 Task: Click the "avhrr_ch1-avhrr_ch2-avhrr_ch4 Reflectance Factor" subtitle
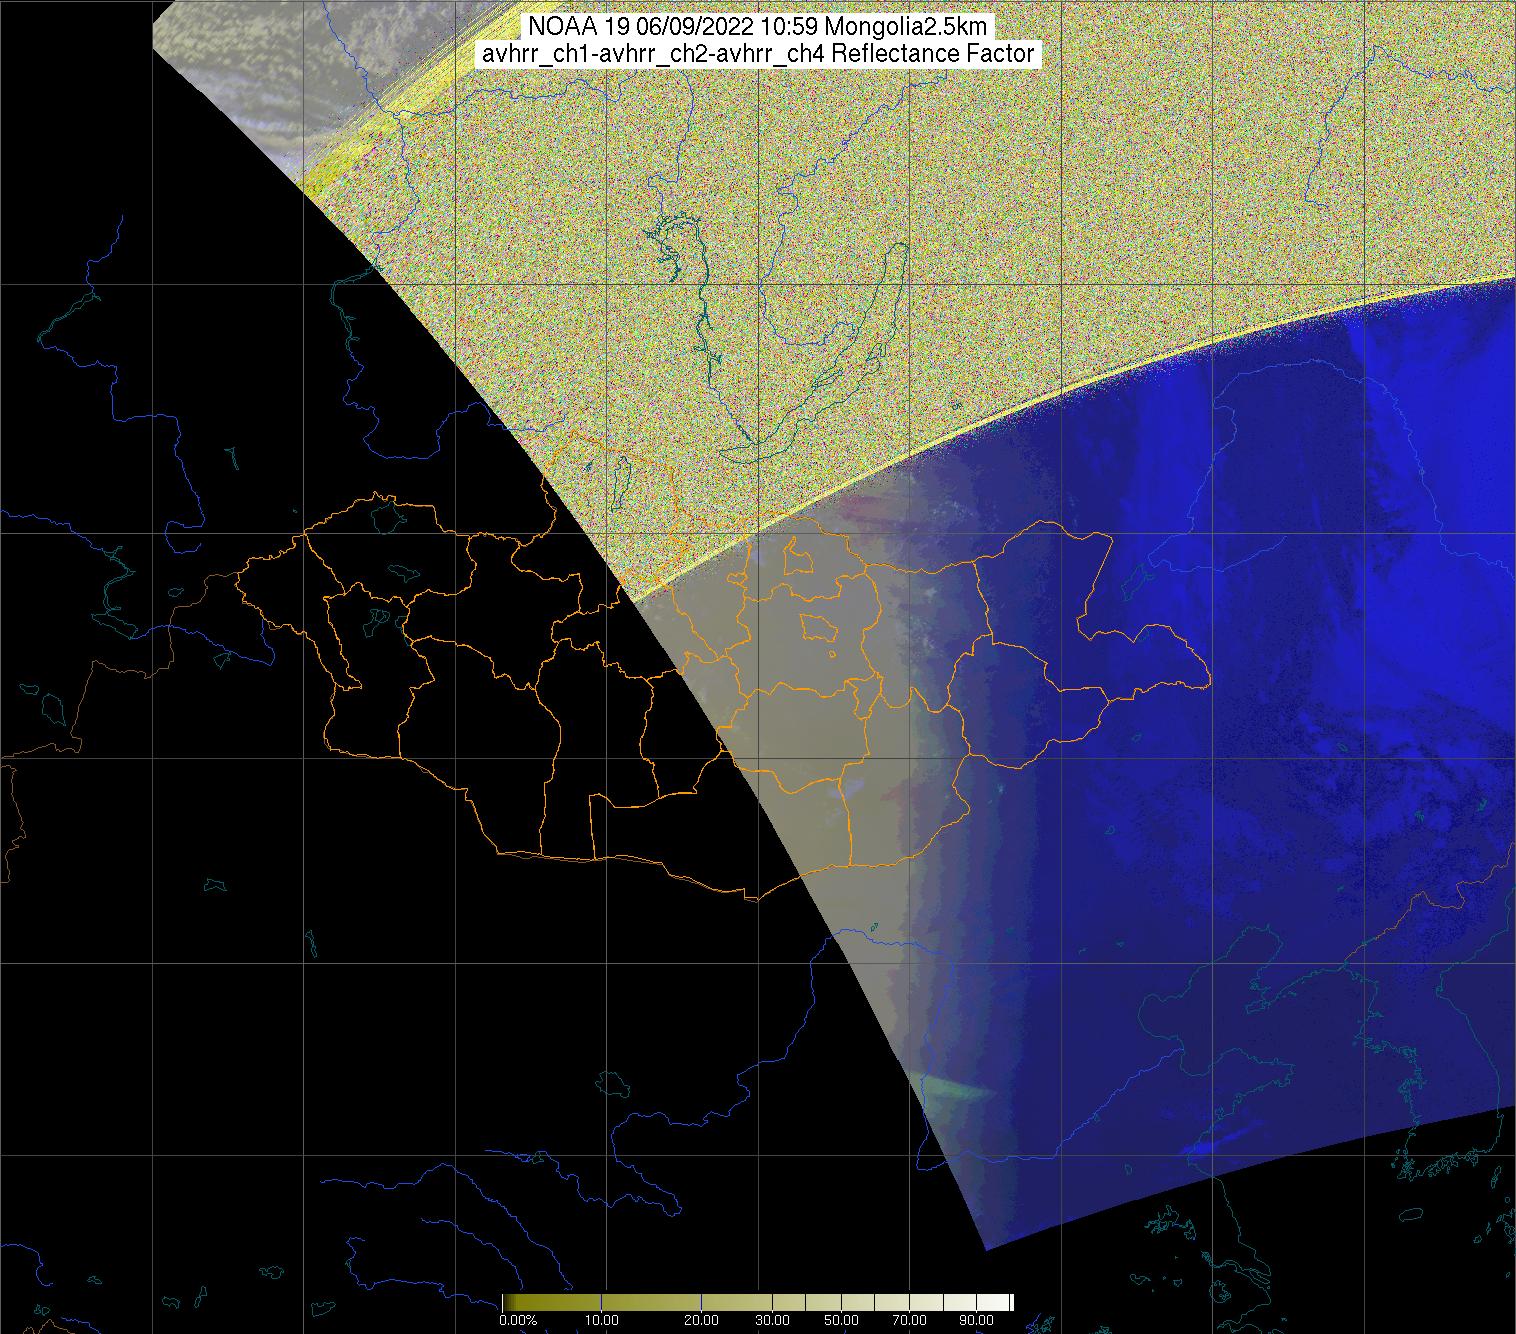pyautogui.click(x=758, y=54)
